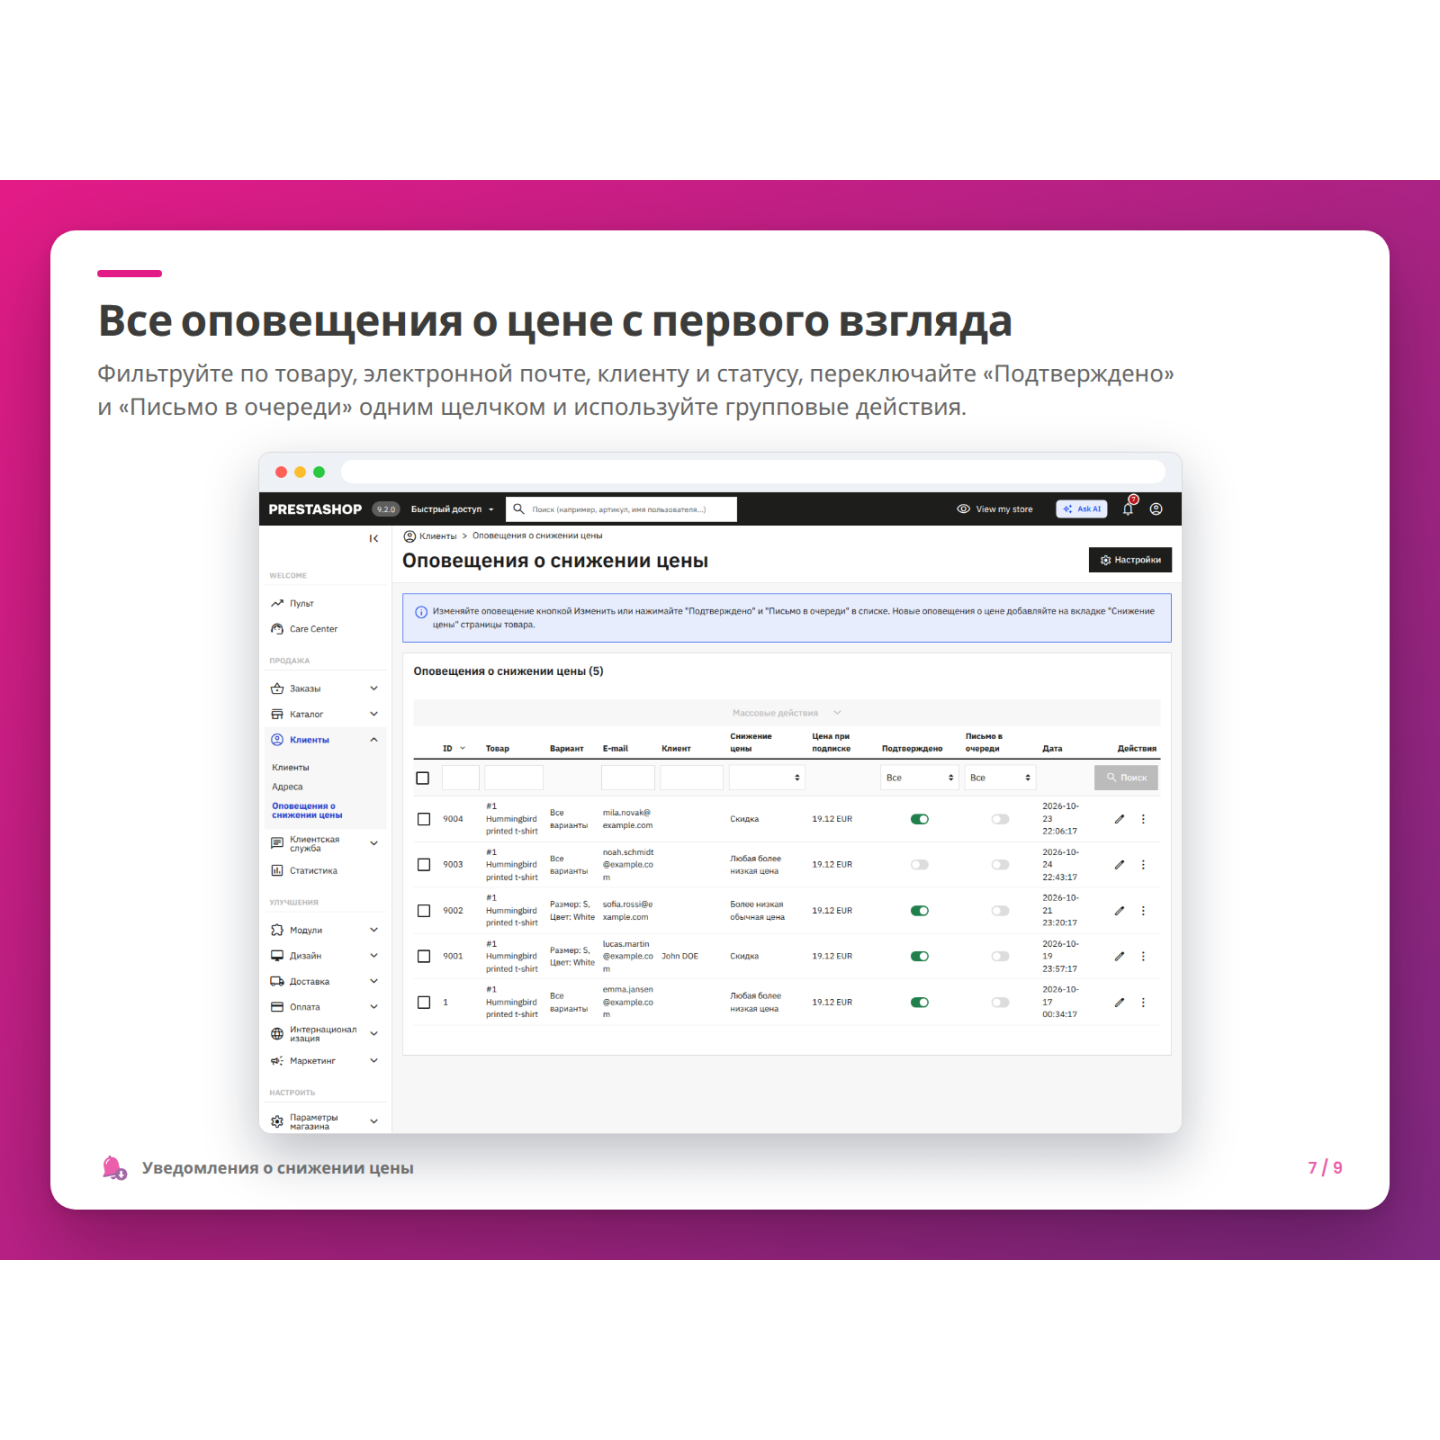
Task: Select checkbox for alert 9002
Action: click(424, 911)
